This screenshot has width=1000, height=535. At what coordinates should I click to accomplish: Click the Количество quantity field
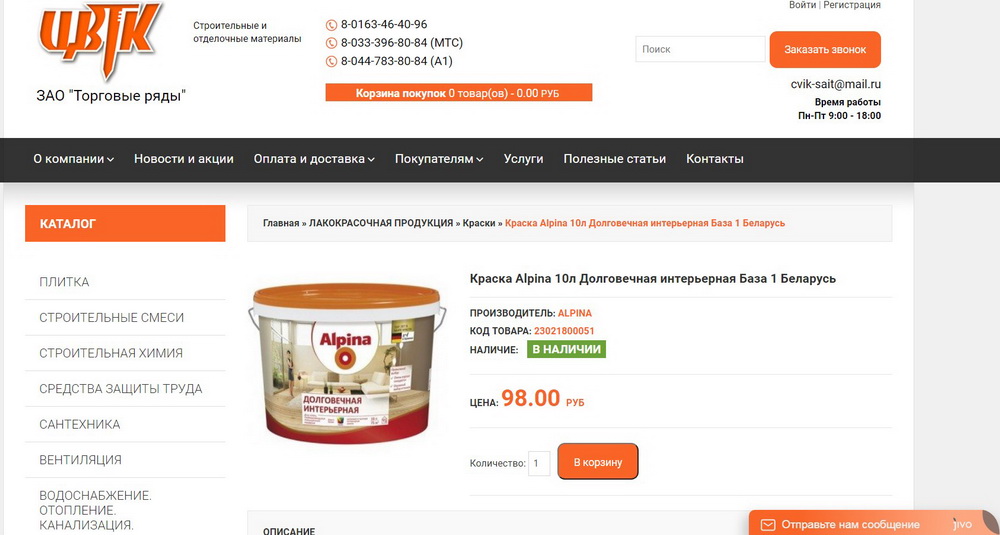click(x=539, y=464)
